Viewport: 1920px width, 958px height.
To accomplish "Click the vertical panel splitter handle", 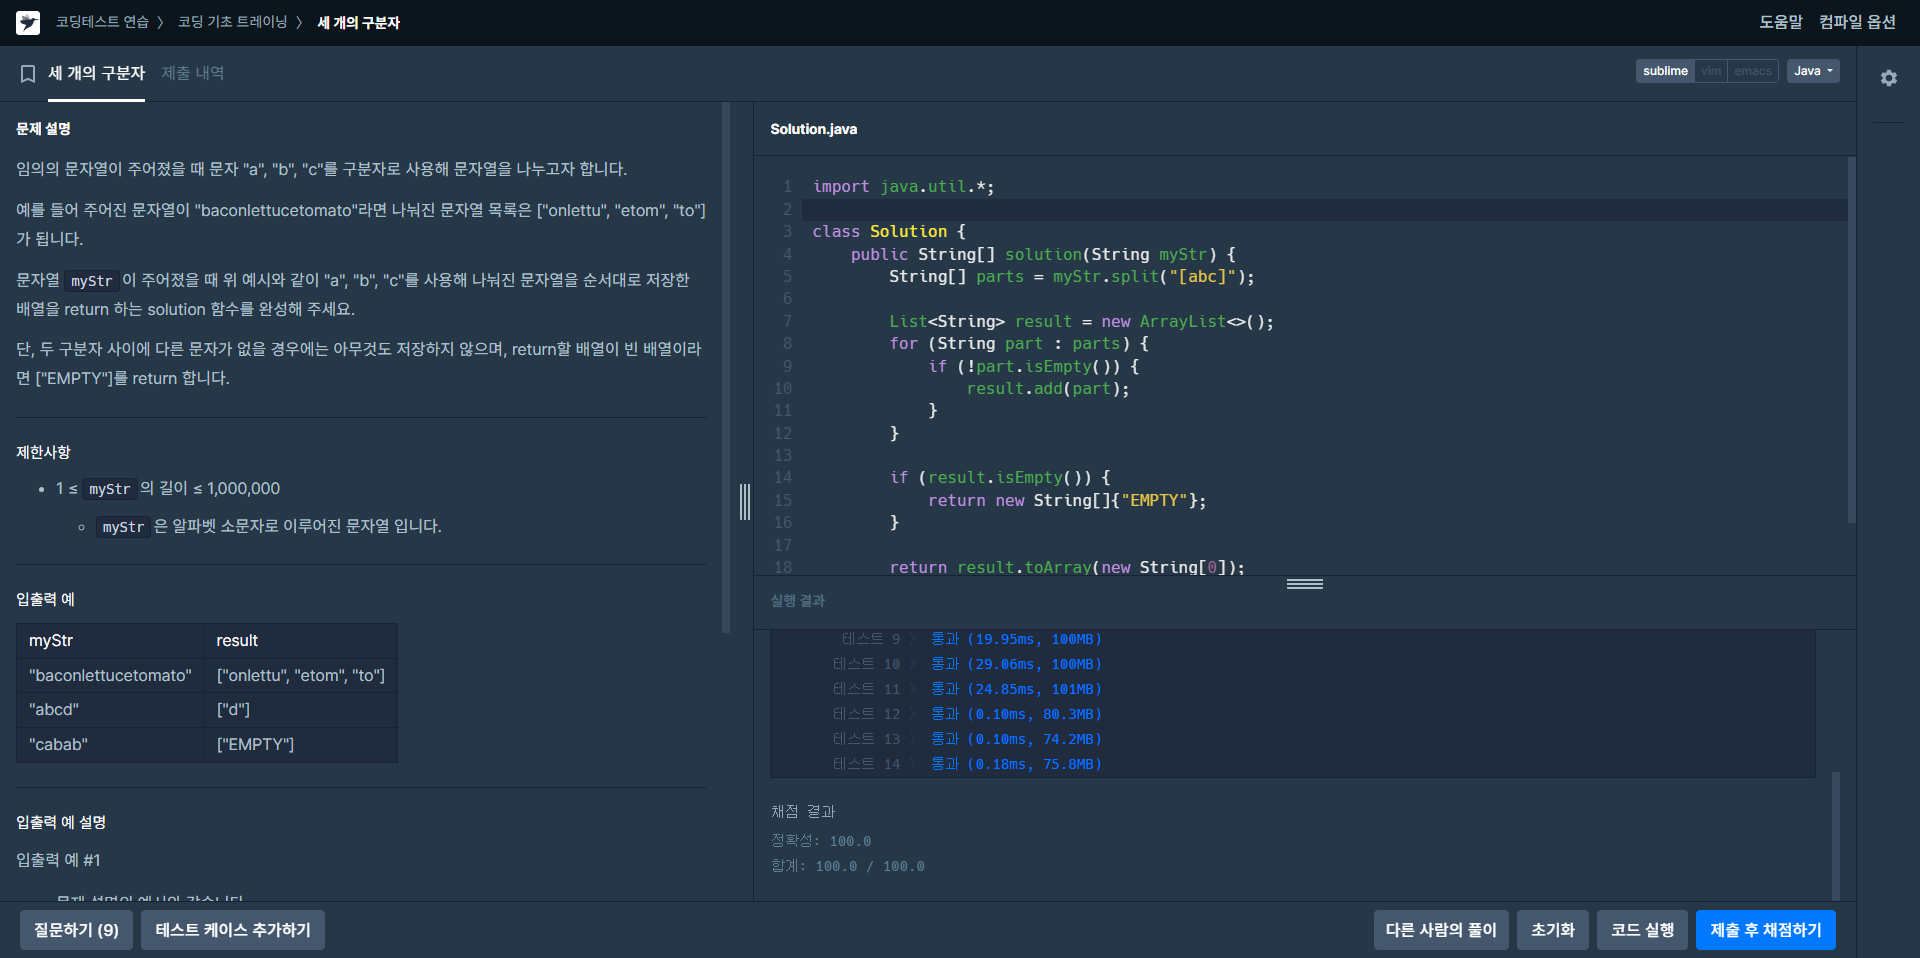I will 745,502.
